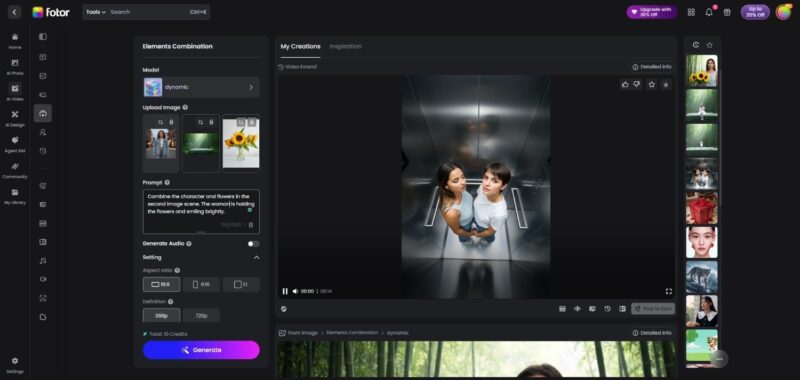Toggle Generate Audio switch
The height and width of the screenshot is (380, 800).
253,244
